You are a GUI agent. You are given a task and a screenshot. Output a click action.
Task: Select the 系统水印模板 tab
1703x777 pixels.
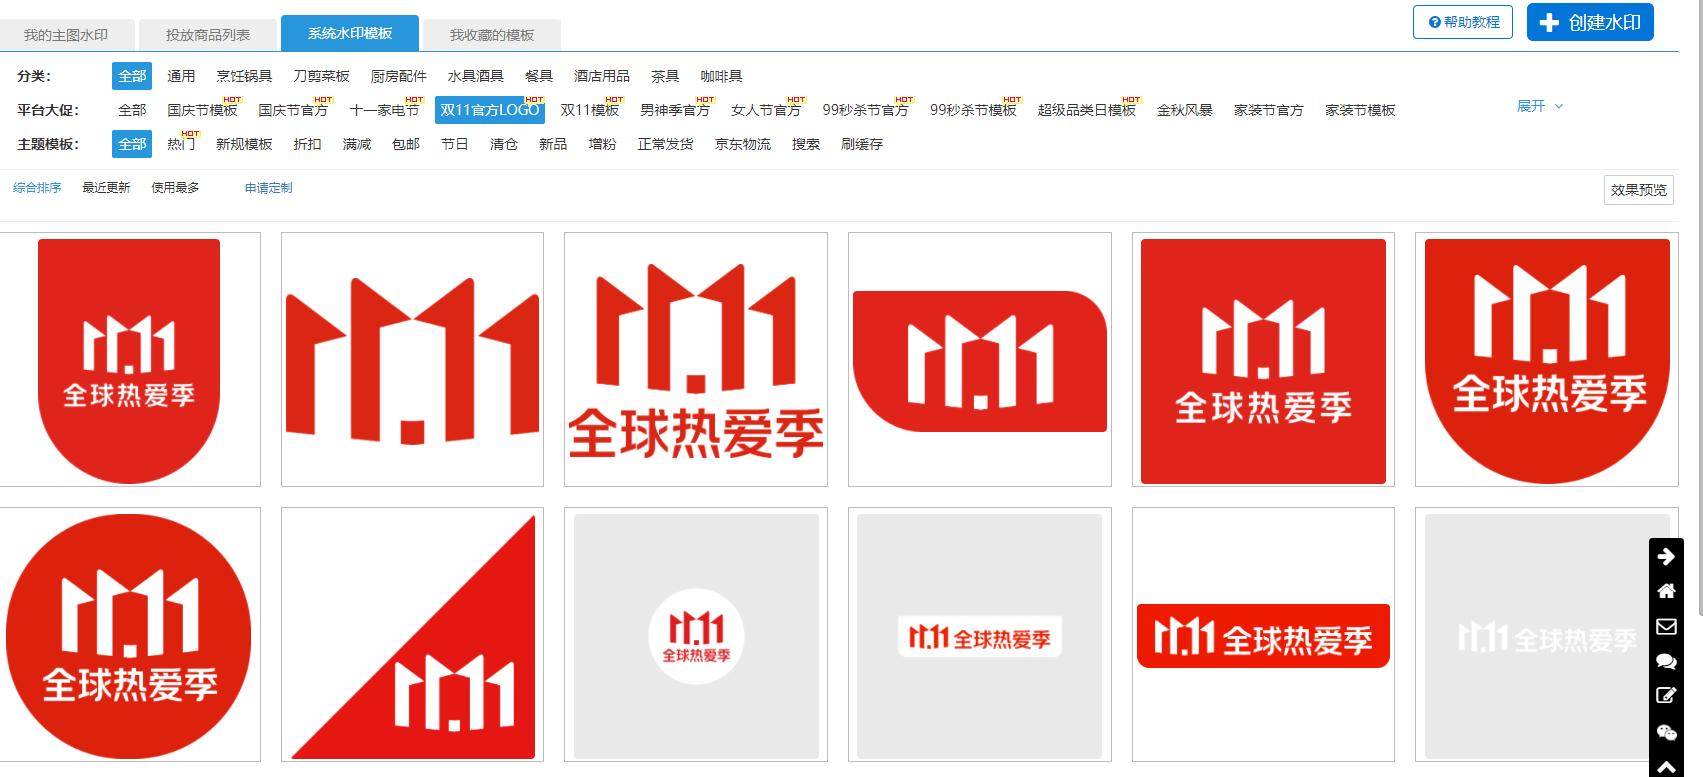(350, 33)
